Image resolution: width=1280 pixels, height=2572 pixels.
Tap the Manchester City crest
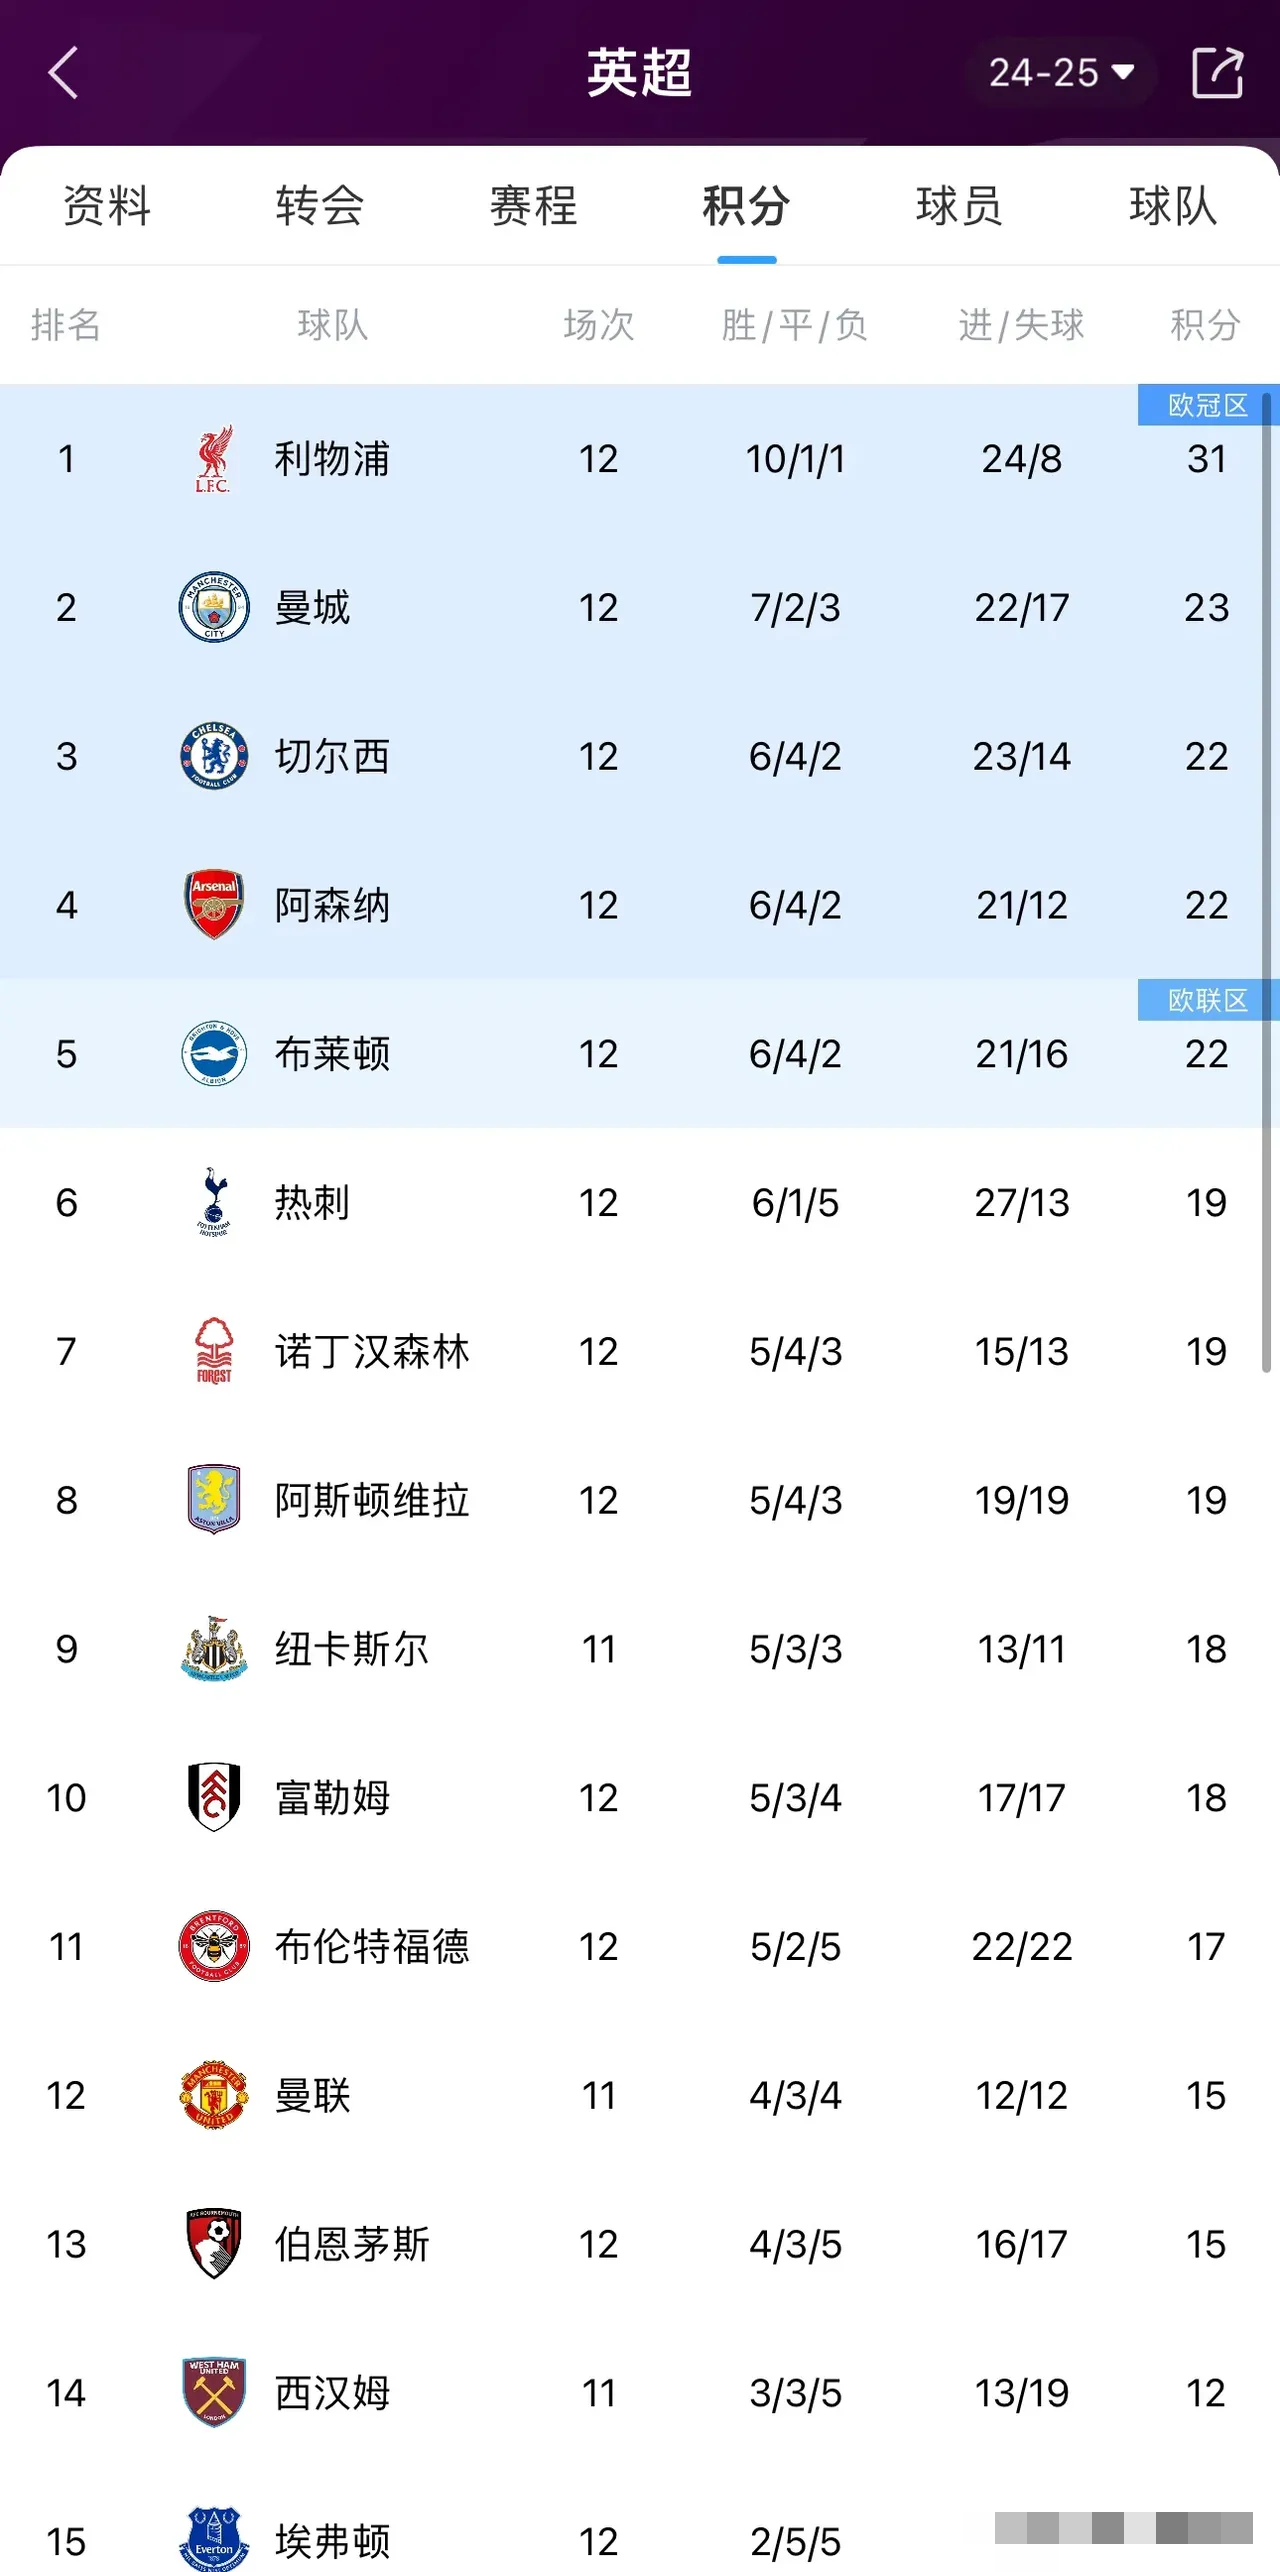click(213, 607)
